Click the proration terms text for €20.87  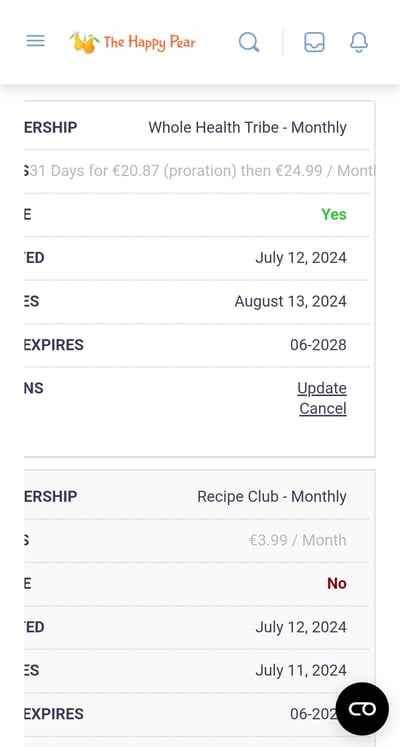click(202, 171)
